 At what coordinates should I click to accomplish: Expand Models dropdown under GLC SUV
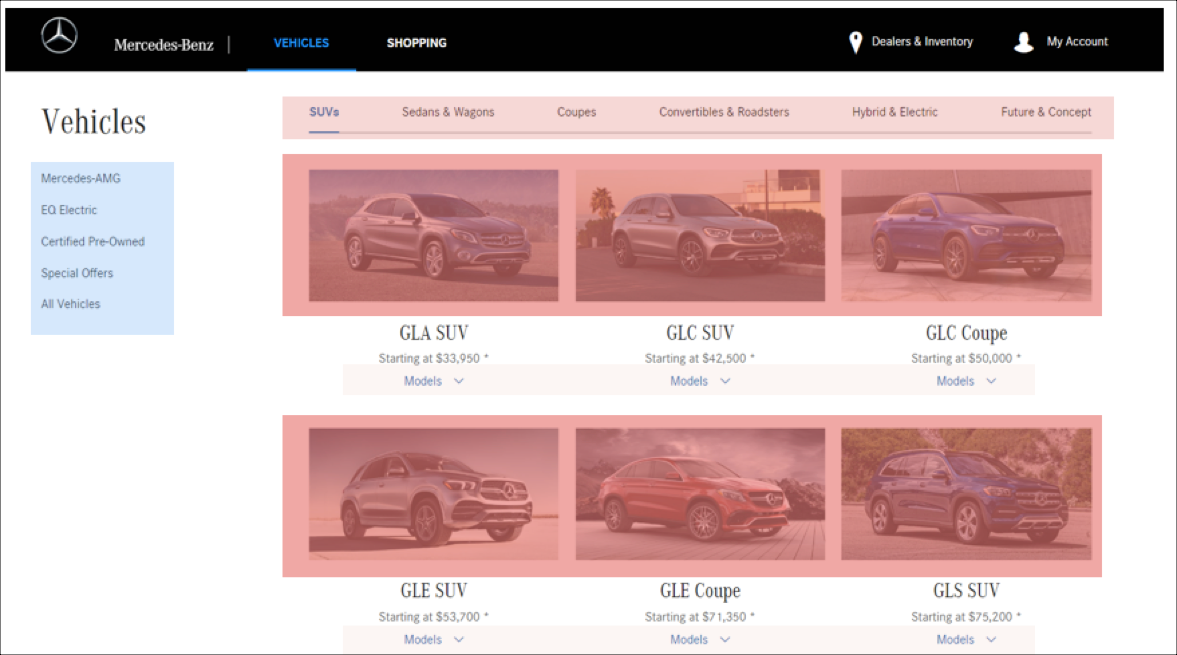(x=700, y=381)
